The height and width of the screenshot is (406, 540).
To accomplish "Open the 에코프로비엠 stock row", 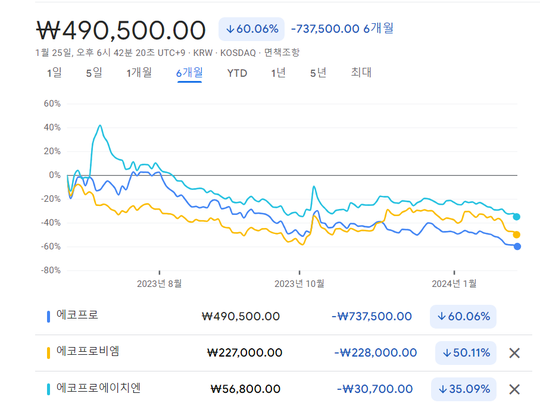I will pos(283,353).
